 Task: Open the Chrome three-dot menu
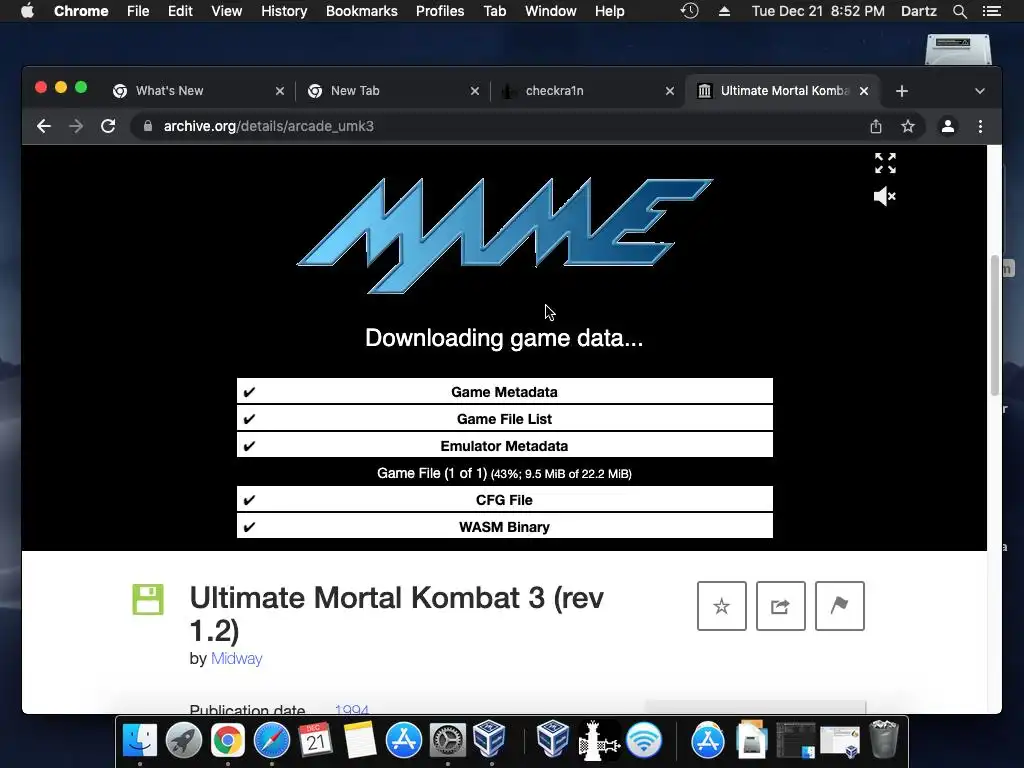pos(980,126)
